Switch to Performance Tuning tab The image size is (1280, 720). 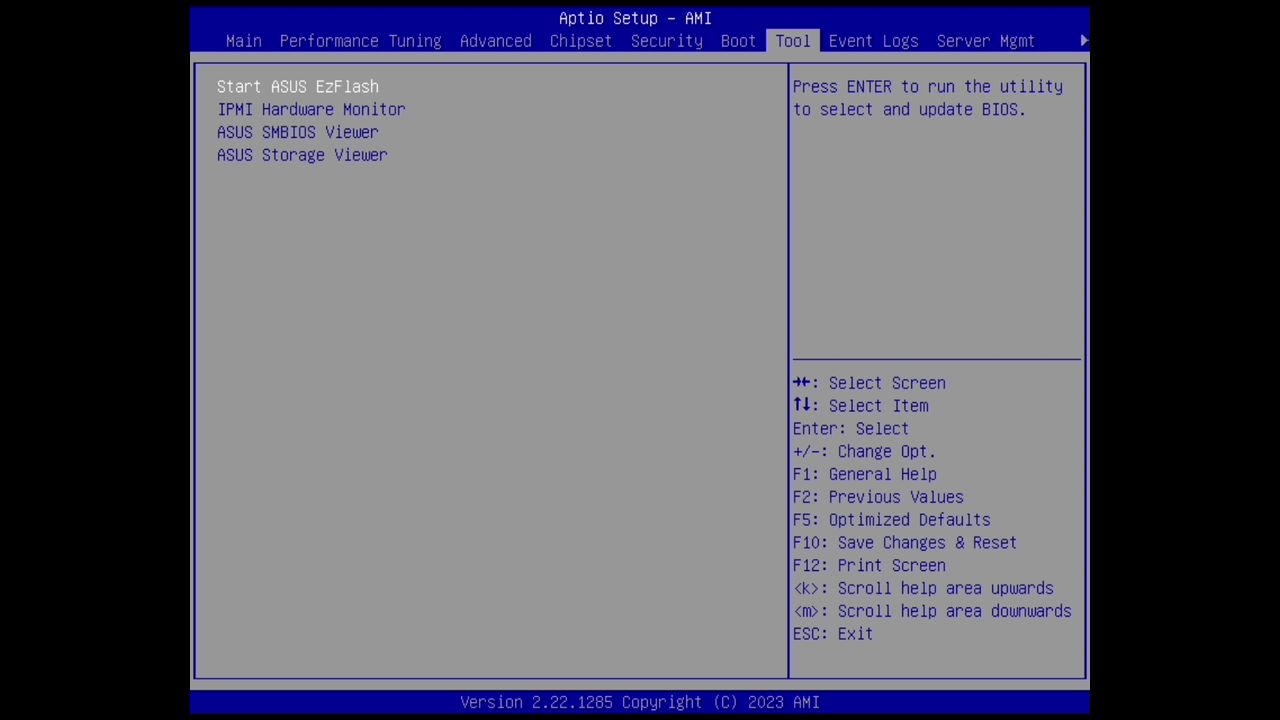(360, 41)
